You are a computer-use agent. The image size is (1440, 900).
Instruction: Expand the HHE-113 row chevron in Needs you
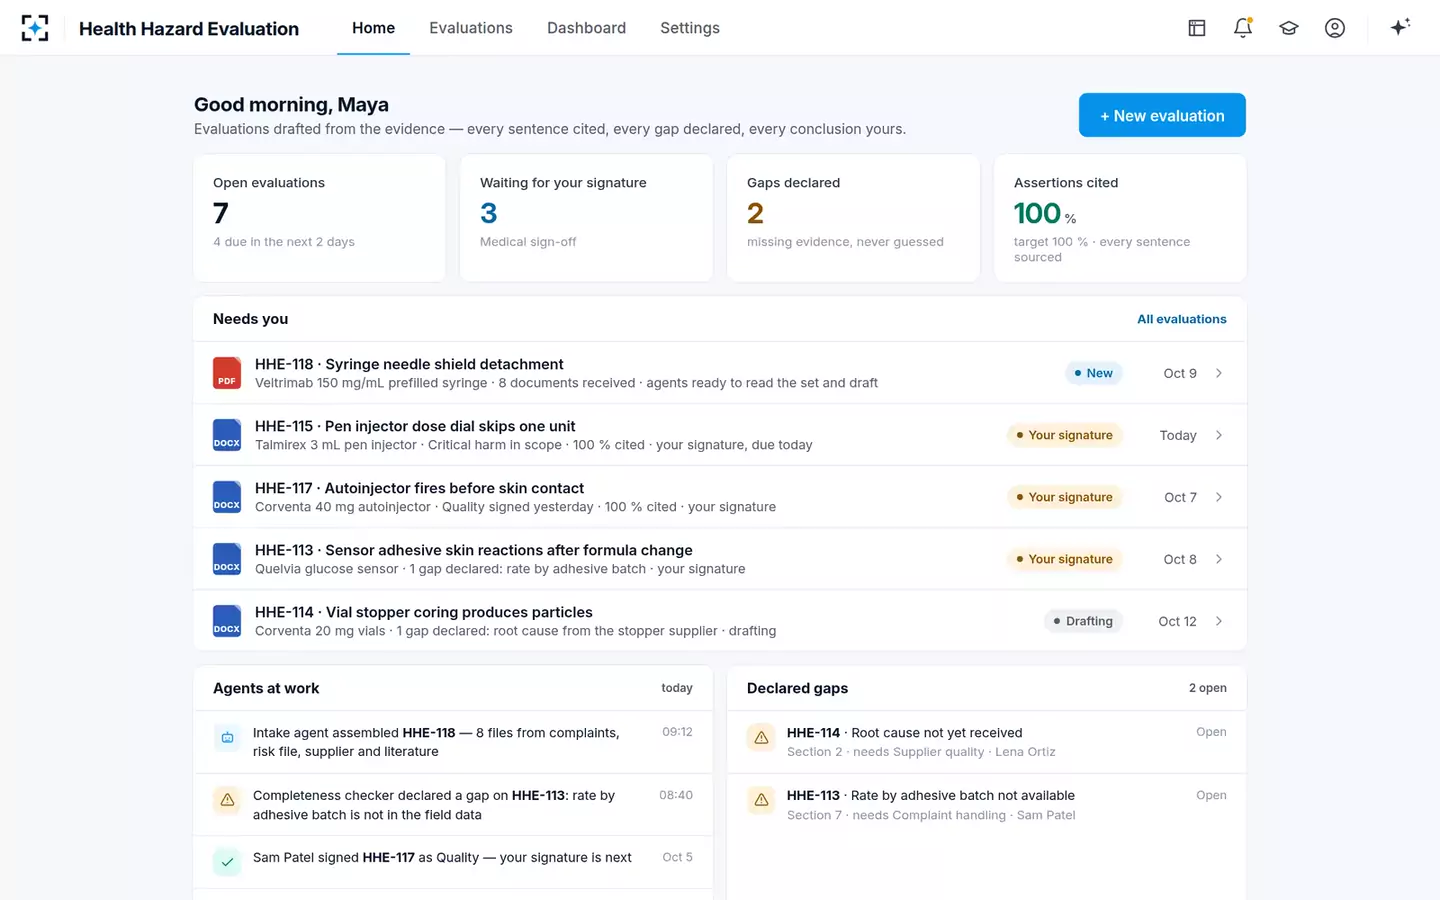pyautogui.click(x=1219, y=559)
